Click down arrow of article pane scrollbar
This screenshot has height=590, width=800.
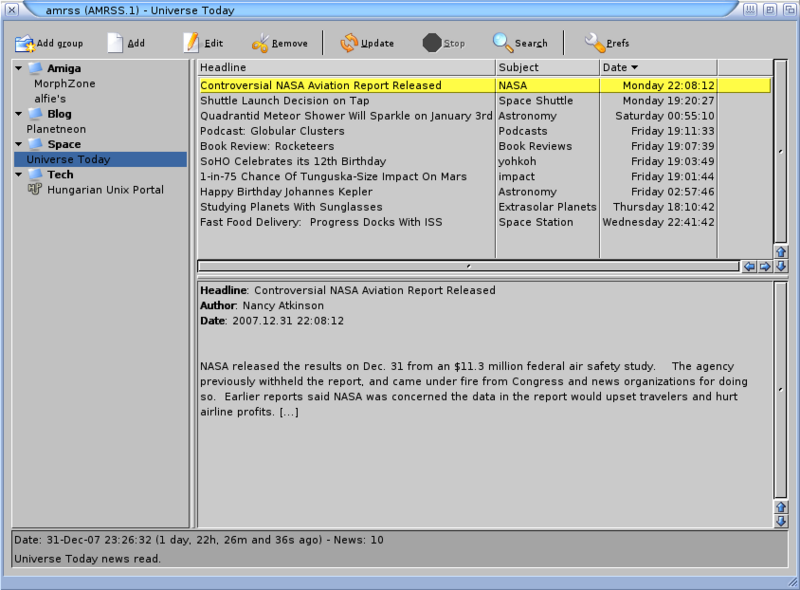click(781, 521)
